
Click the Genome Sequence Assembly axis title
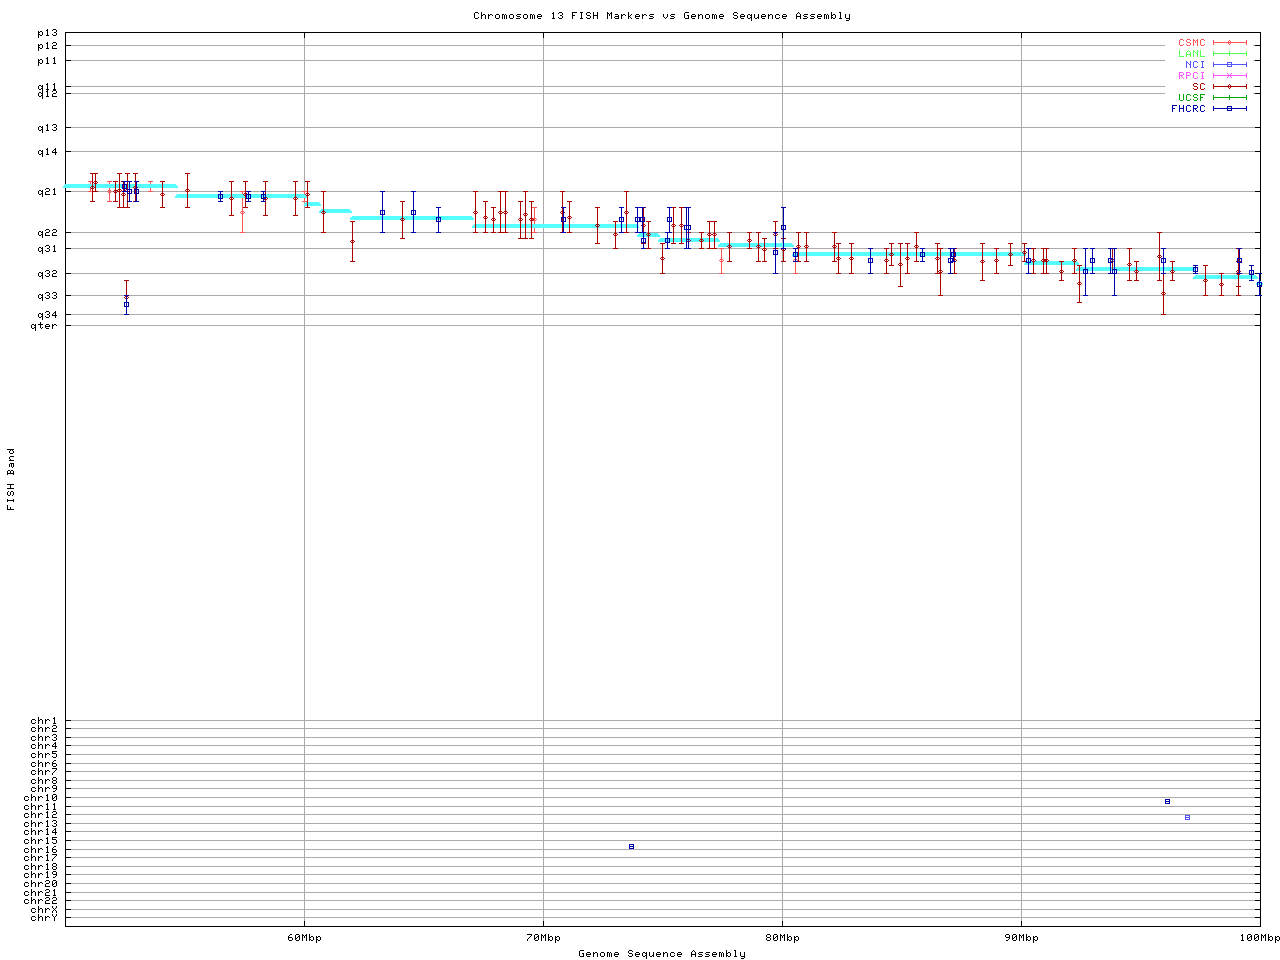click(662, 954)
